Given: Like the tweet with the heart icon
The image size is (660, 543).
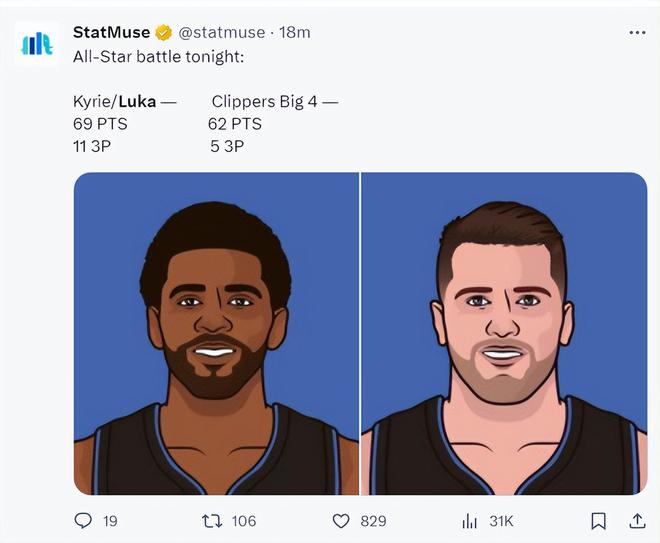Looking at the screenshot, I should pos(341,520).
